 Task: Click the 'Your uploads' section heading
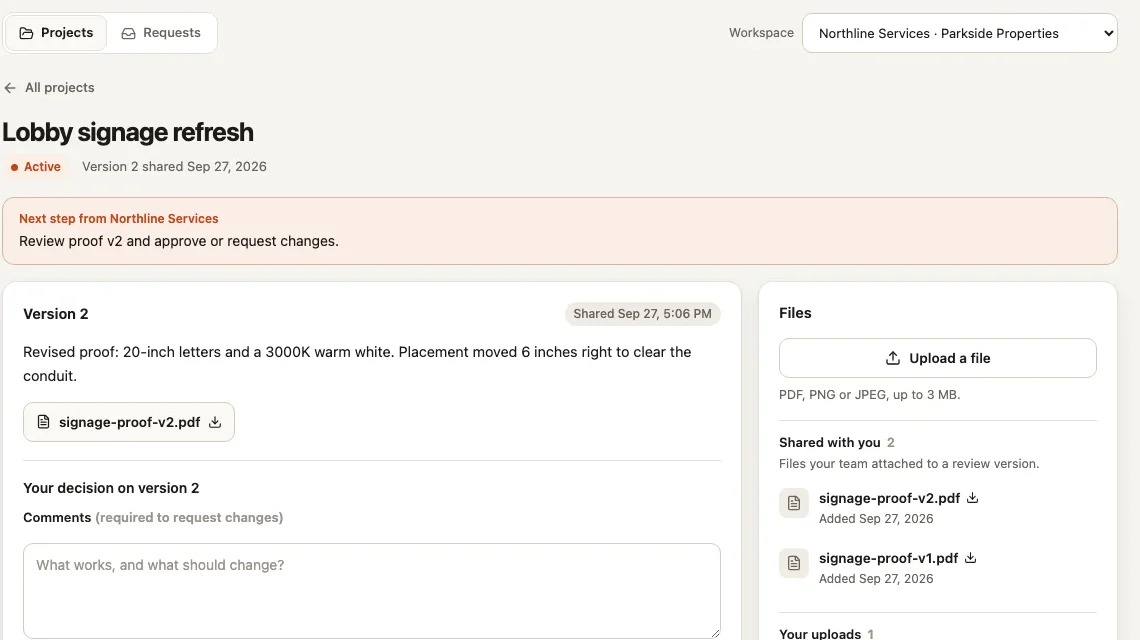tap(820, 633)
